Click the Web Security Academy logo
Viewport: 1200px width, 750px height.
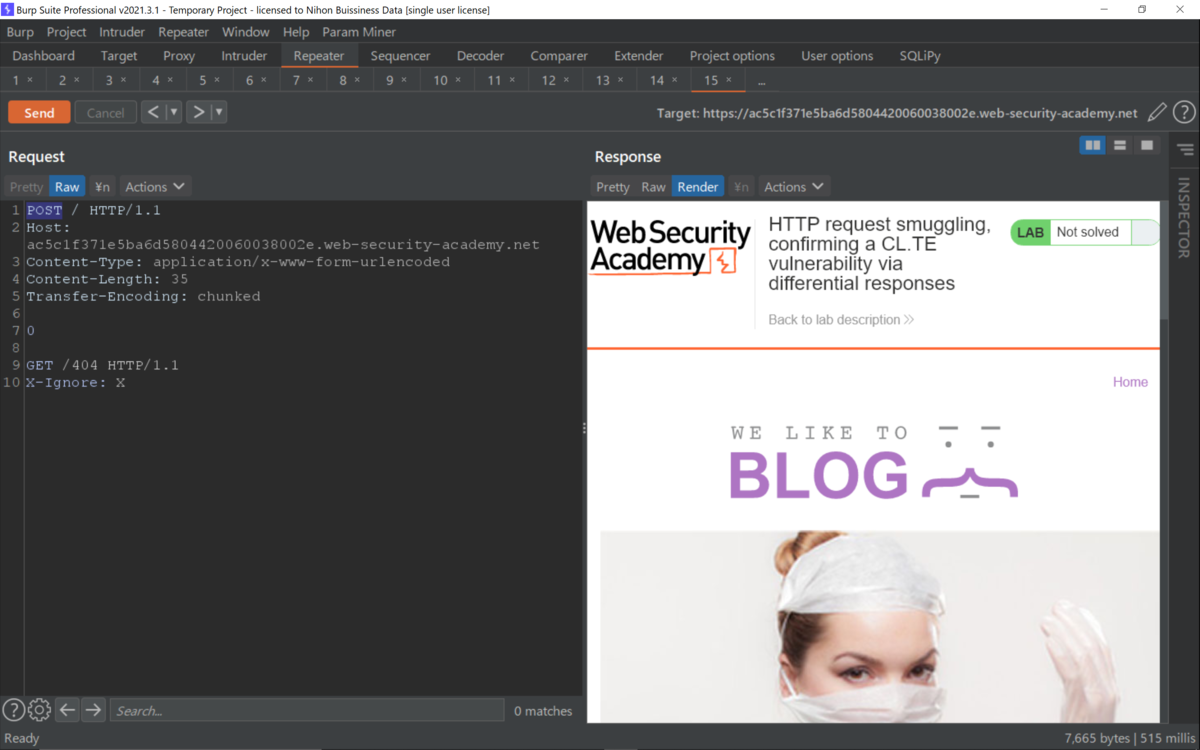pos(670,248)
